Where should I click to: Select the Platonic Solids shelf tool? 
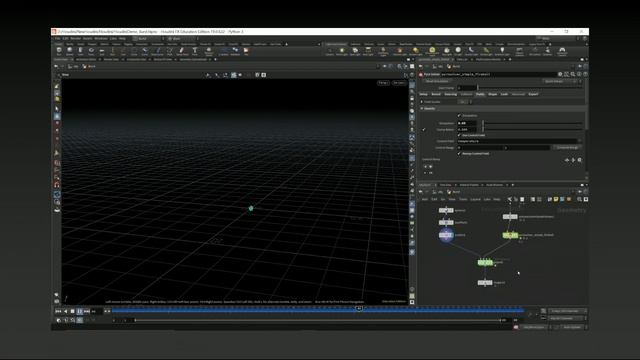pos(209,51)
